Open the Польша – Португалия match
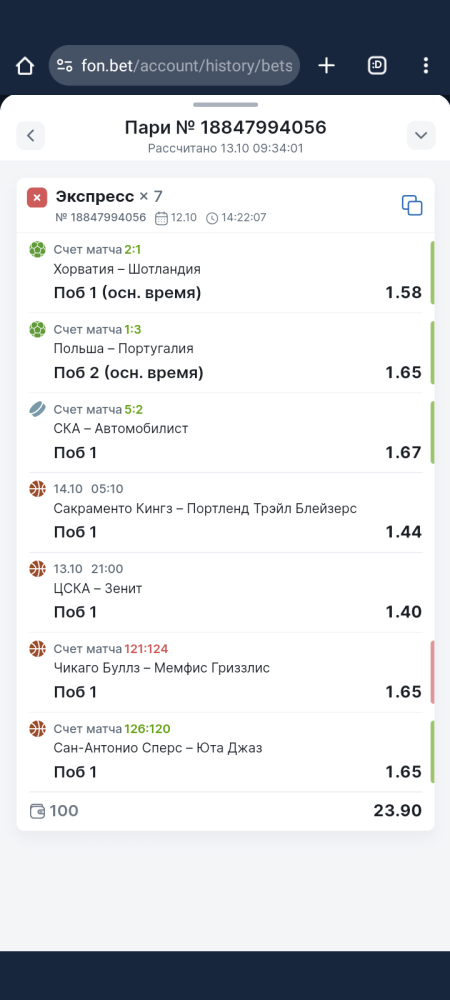The image size is (450, 1000). [124, 349]
